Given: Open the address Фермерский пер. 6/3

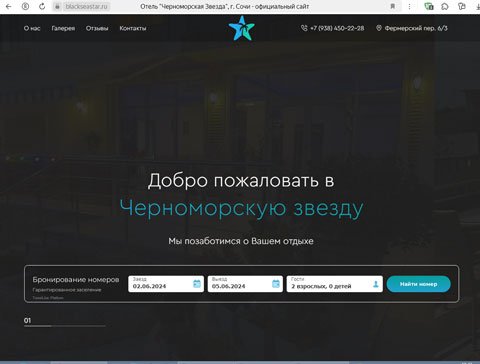Looking at the screenshot, I should tap(416, 28).
